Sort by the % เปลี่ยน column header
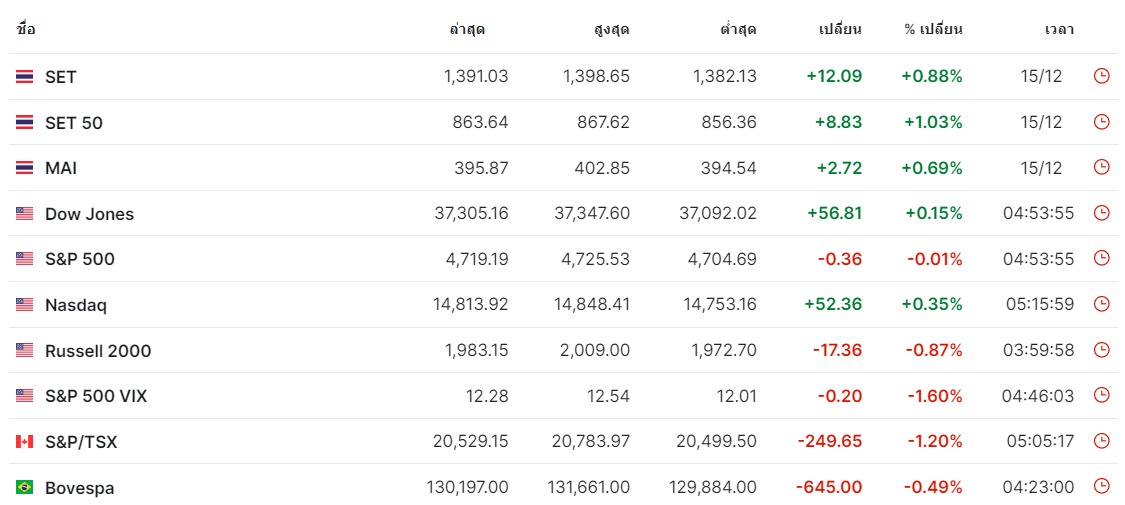 point(933,30)
